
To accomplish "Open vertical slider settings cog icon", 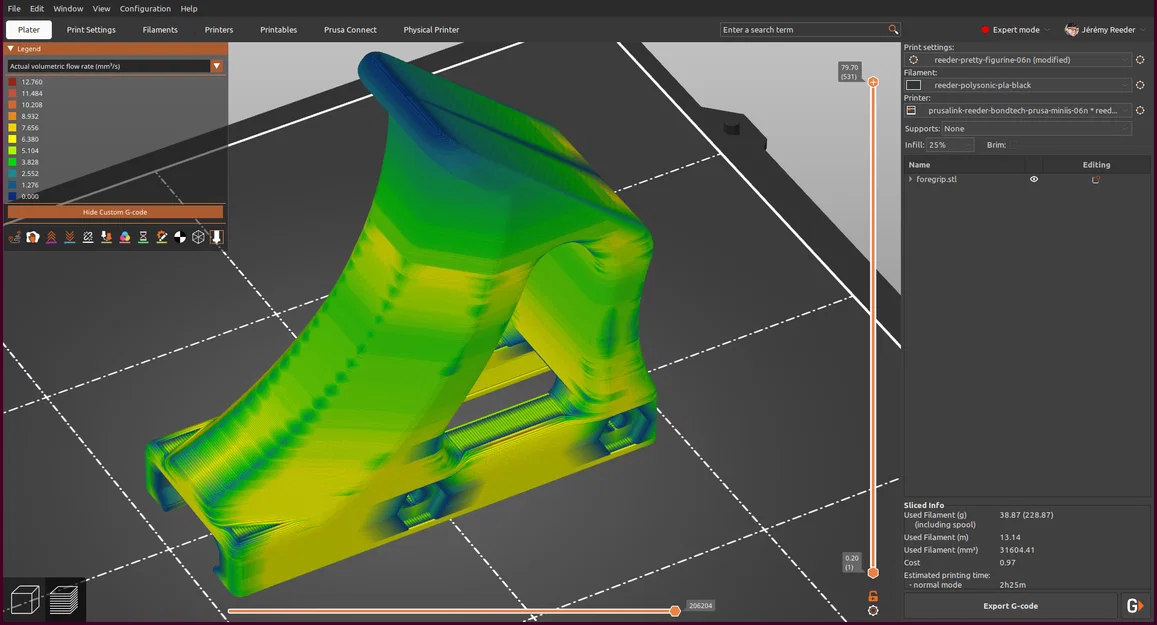I will (873, 611).
